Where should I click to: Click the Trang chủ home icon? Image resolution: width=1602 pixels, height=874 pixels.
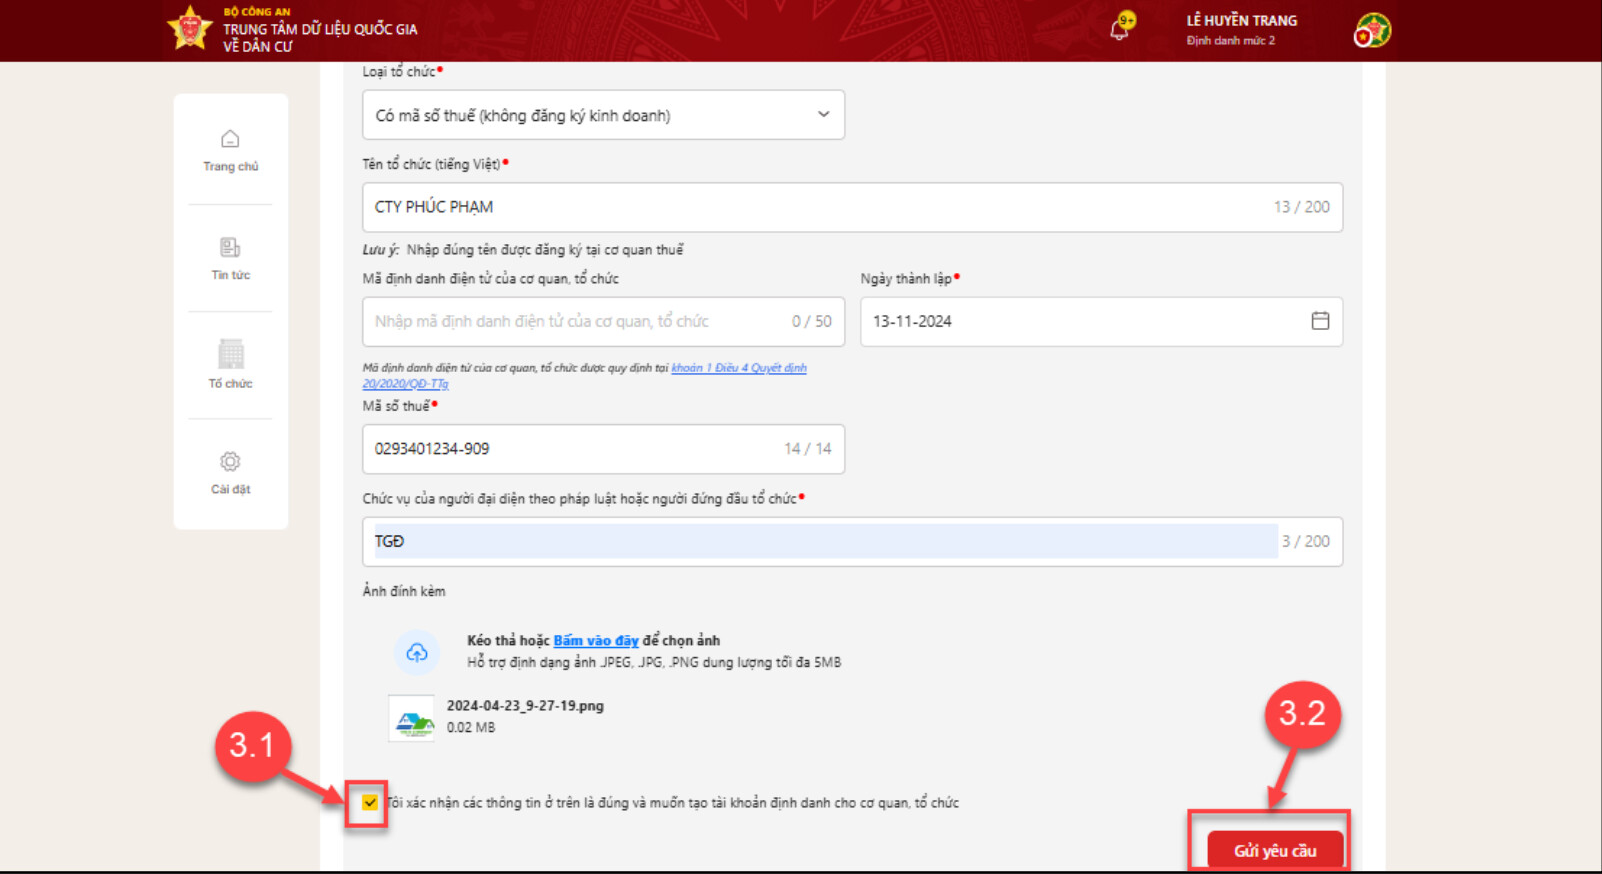[x=230, y=139]
